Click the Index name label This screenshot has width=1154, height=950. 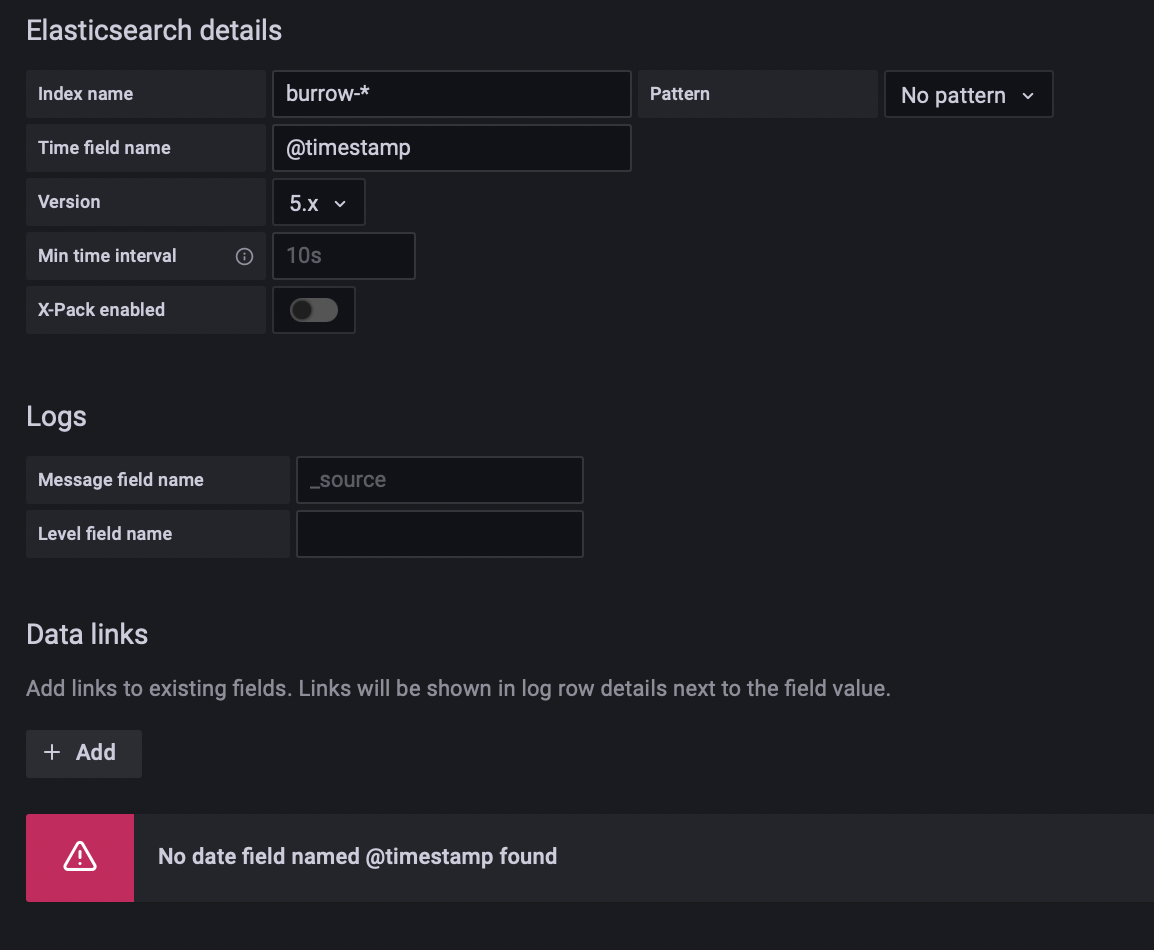[x=85, y=94]
